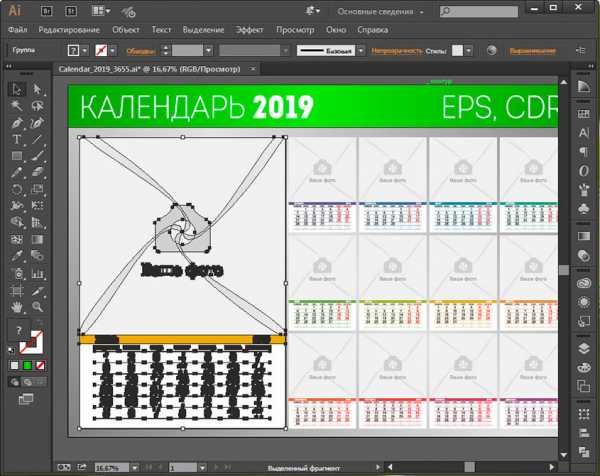Select the Magic Wand tool

point(17,106)
